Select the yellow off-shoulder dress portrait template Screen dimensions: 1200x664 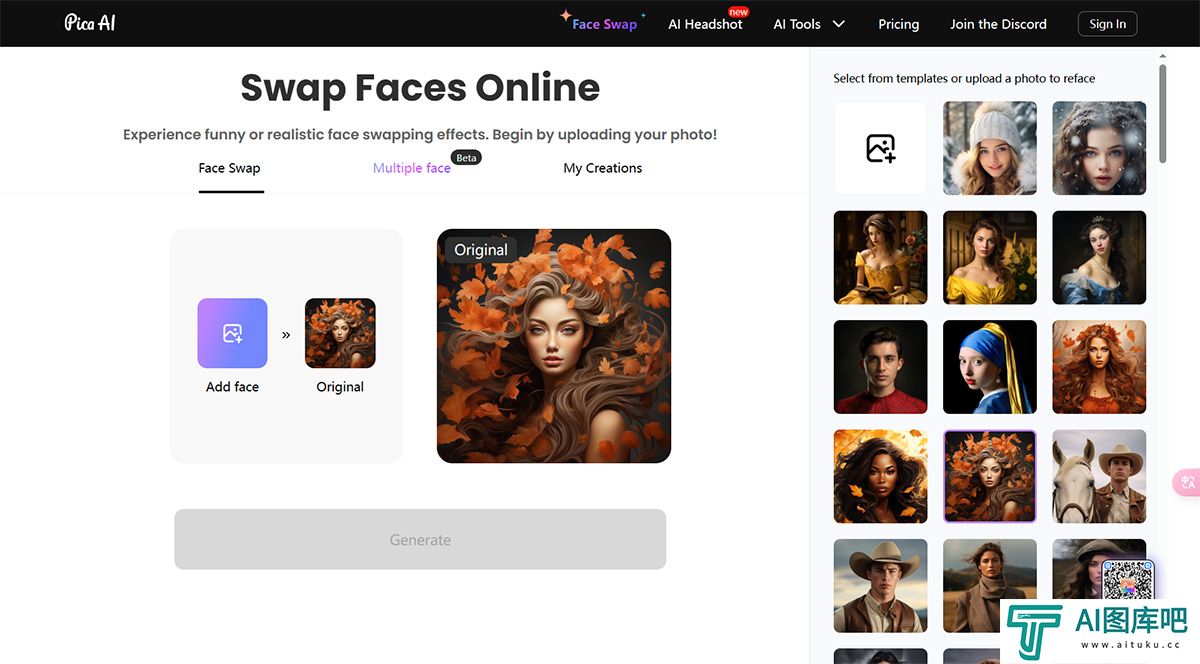[x=990, y=257]
